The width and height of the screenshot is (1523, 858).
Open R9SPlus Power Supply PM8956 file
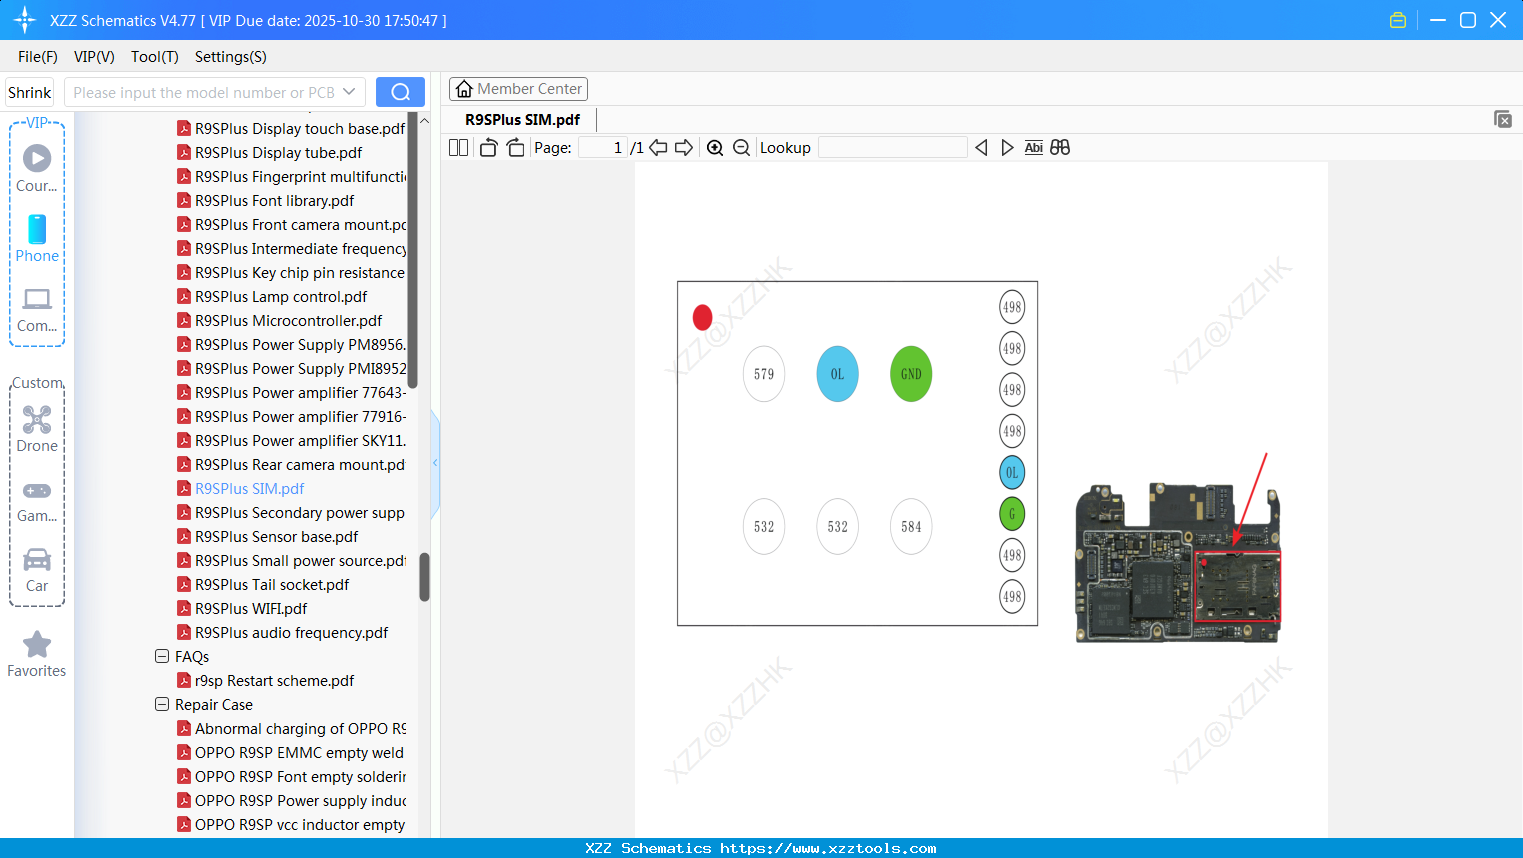pos(300,344)
